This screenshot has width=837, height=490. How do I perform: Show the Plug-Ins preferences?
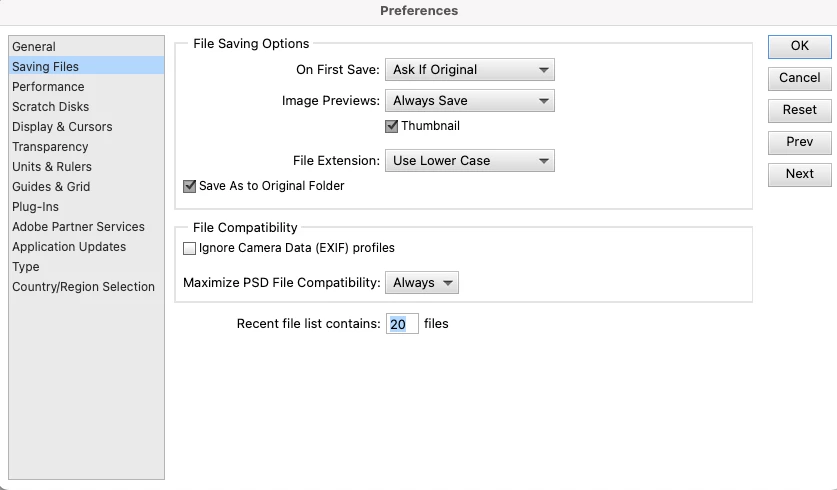pos(35,207)
